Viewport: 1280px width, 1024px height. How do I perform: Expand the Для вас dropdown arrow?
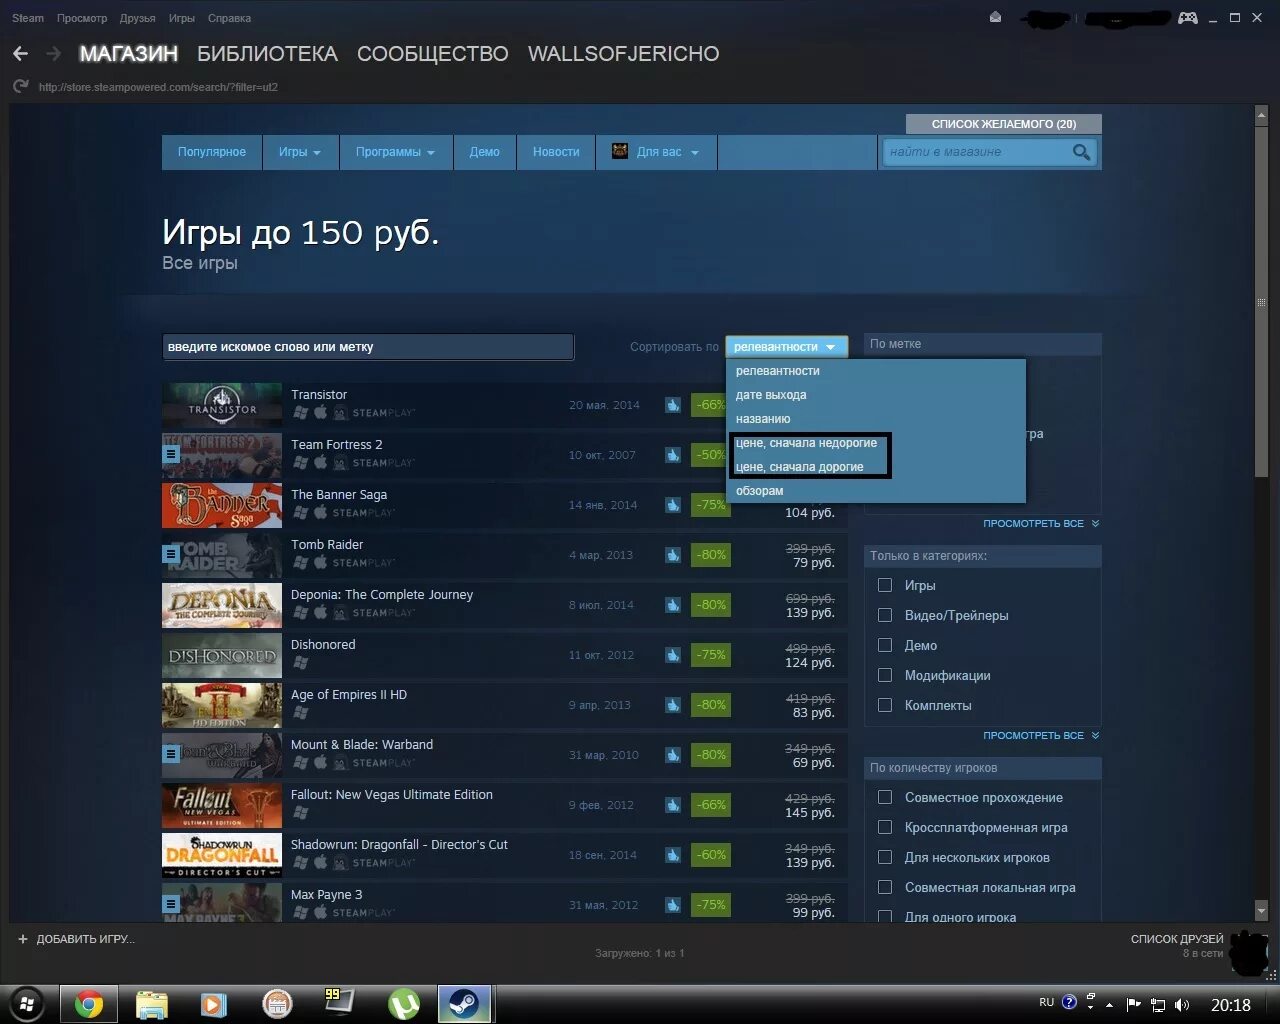[694, 153]
